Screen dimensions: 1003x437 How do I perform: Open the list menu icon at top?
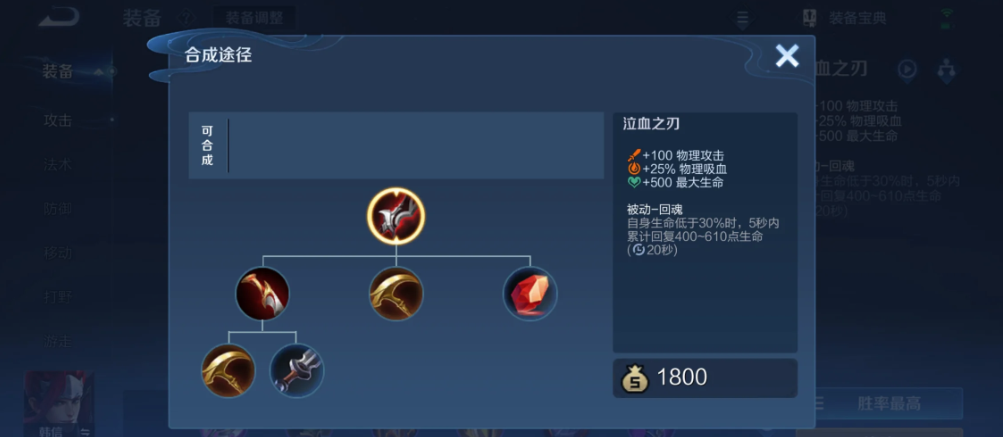pyautogui.click(x=742, y=18)
